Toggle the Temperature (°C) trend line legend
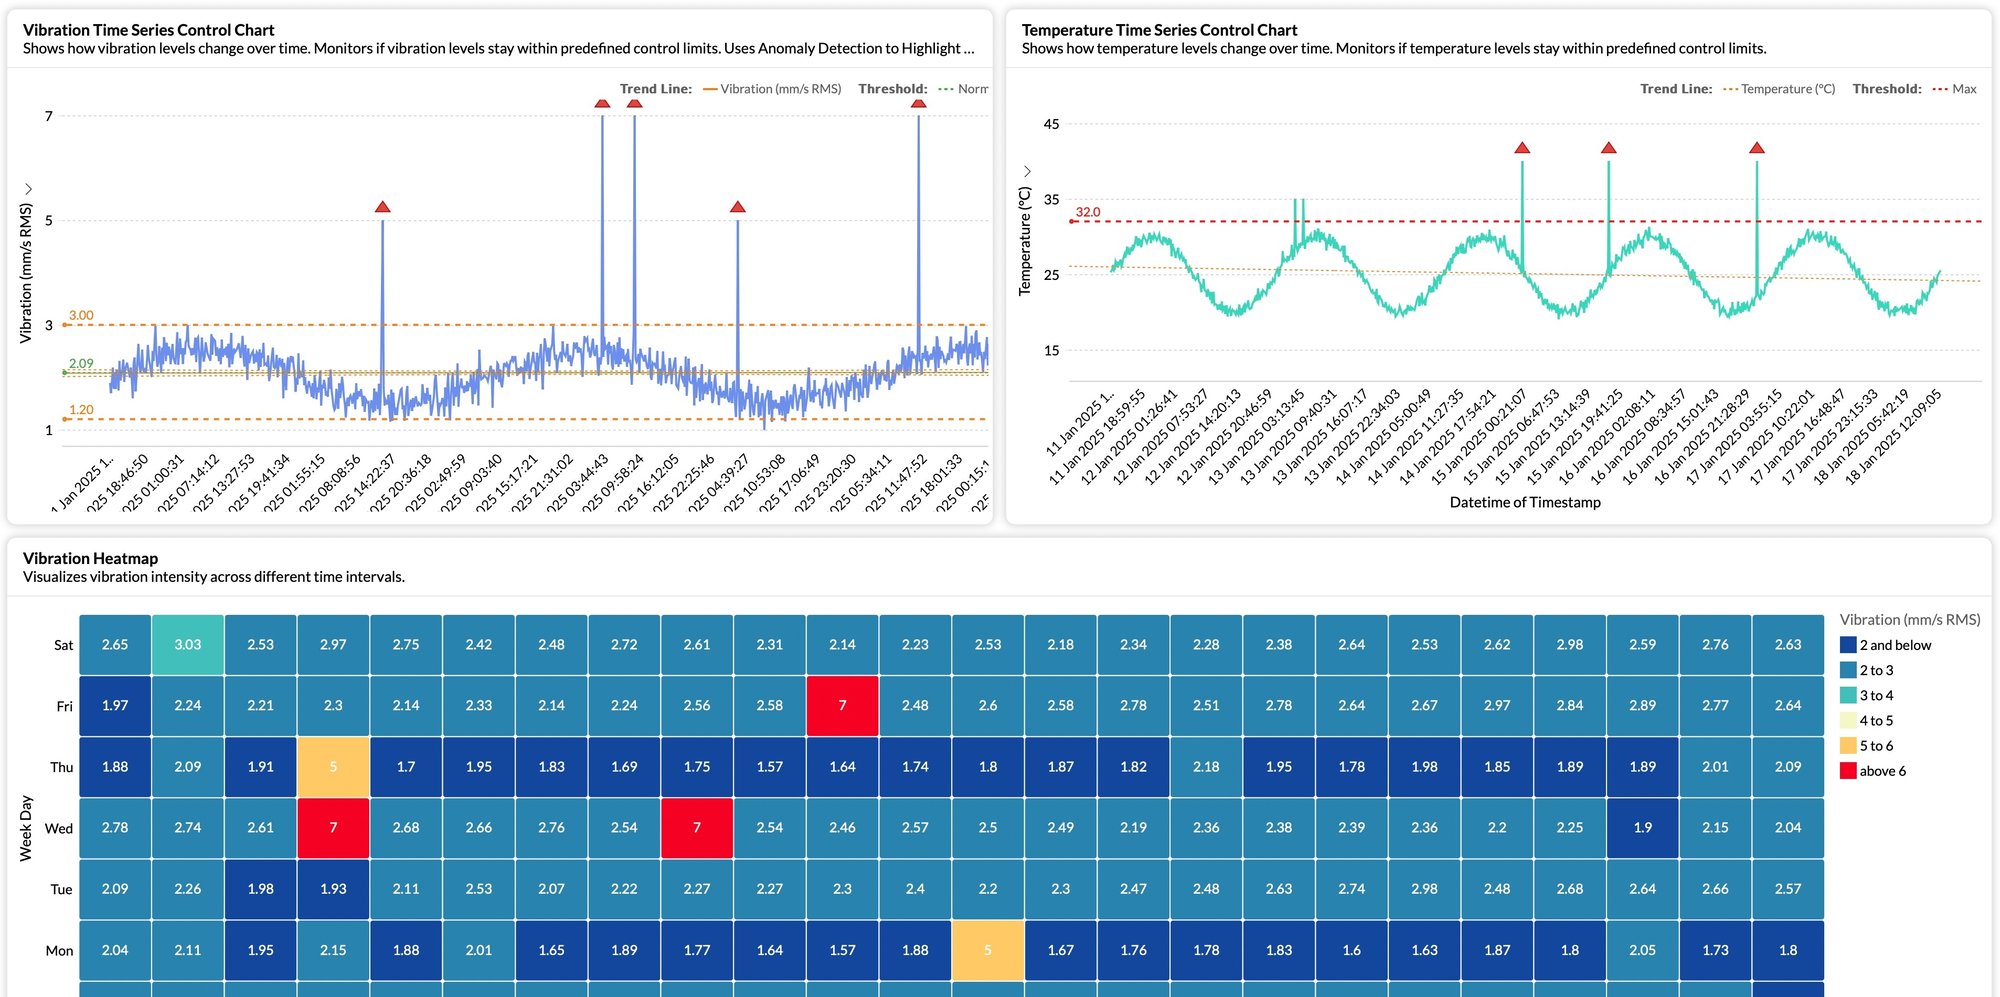The width and height of the screenshot is (2000, 997). tap(1780, 89)
